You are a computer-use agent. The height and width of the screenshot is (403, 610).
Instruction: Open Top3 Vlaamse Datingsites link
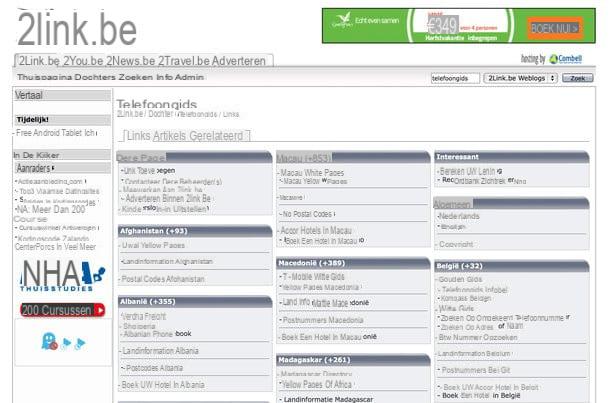click(x=59, y=191)
